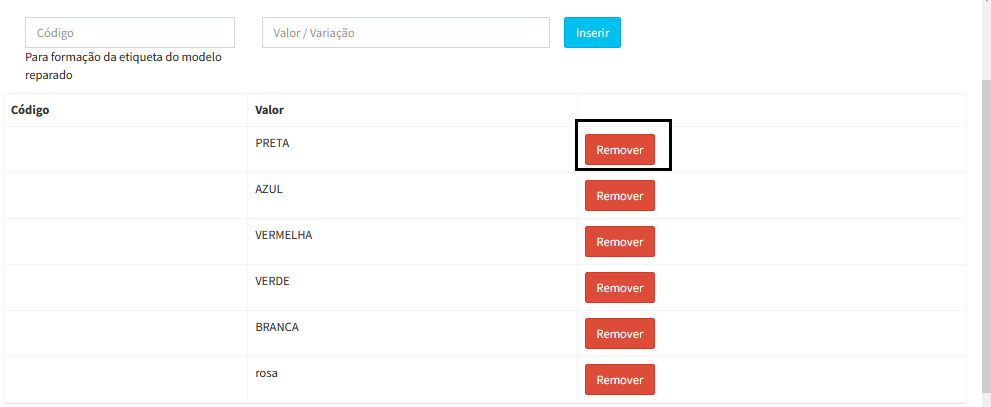
Task: Delete the VERMELHA entry with Remover
Action: [x=619, y=242]
